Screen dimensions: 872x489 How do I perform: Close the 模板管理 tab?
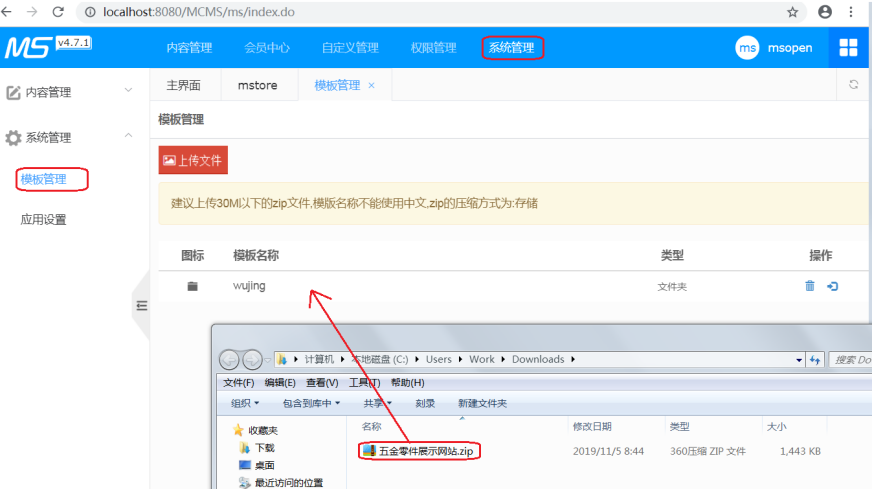(x=371, y=85)
